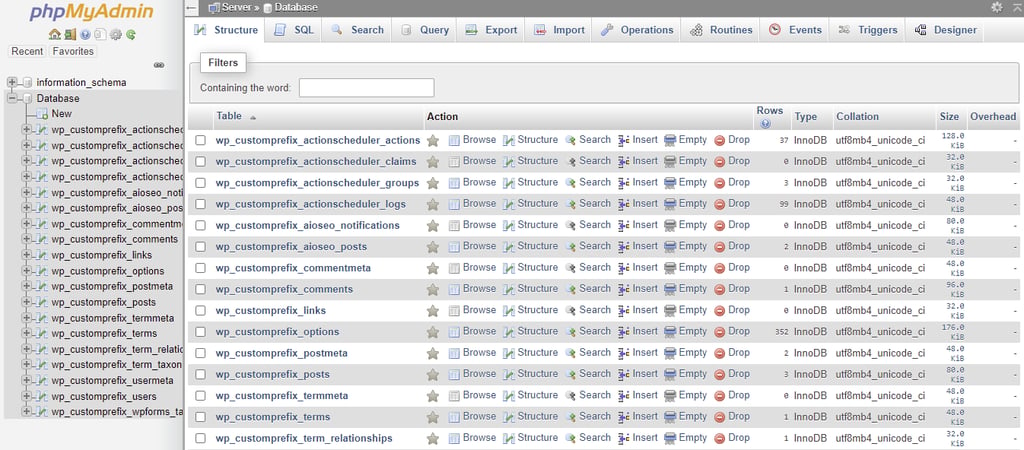Expand wp_customprefix_options tree node

(x=27, y=271)
